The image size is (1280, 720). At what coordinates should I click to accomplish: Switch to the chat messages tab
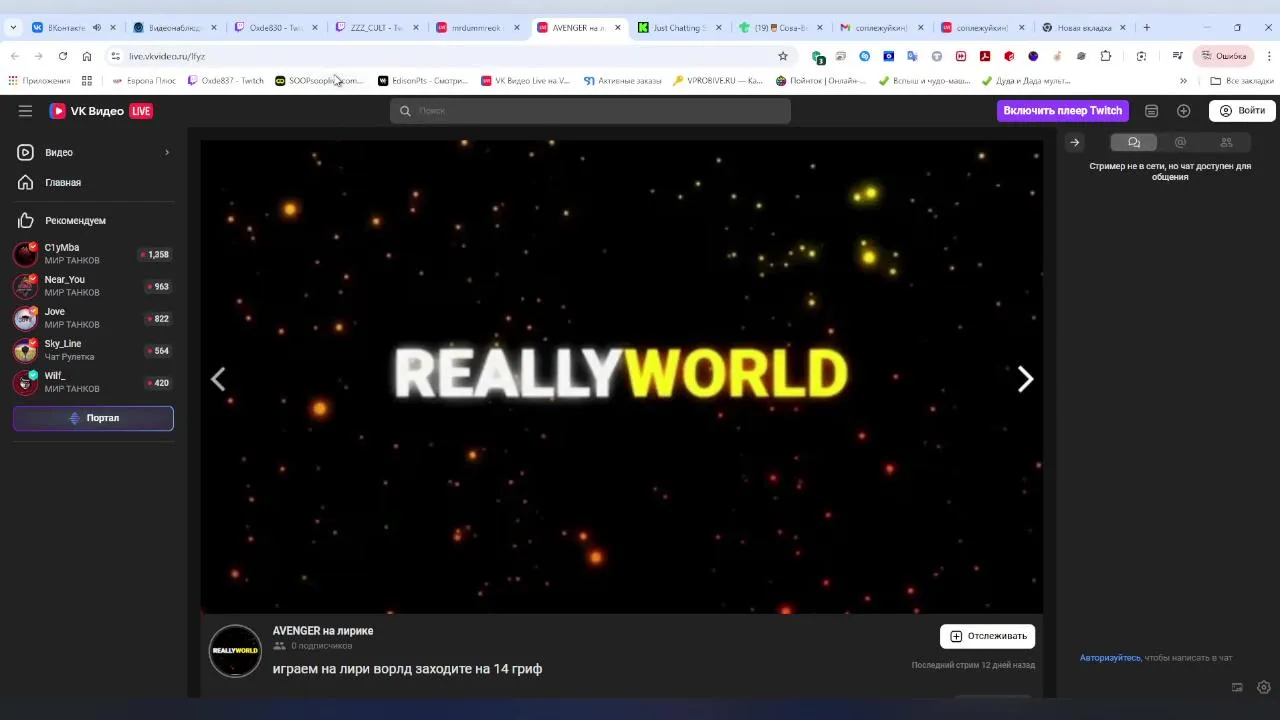tap(1134, 142)
